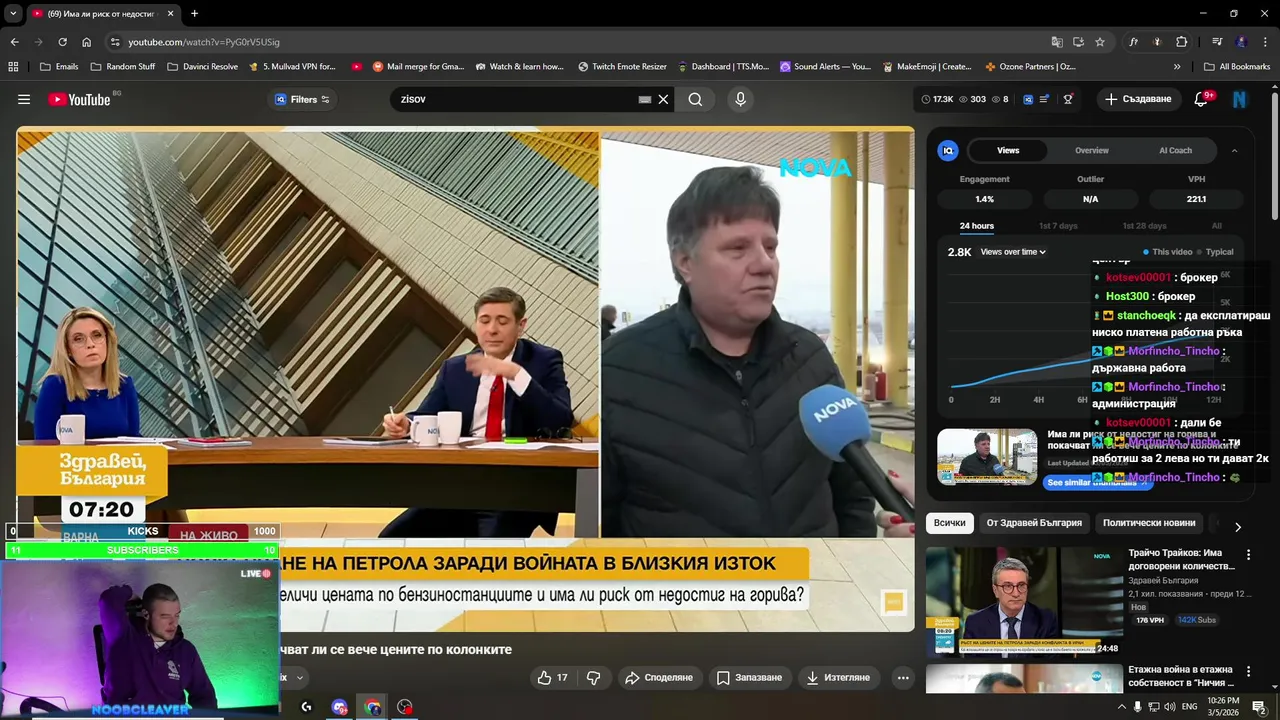Open the N channel avatar menu
This screenshot has height=720, width=1280.
coord(1240,99)
